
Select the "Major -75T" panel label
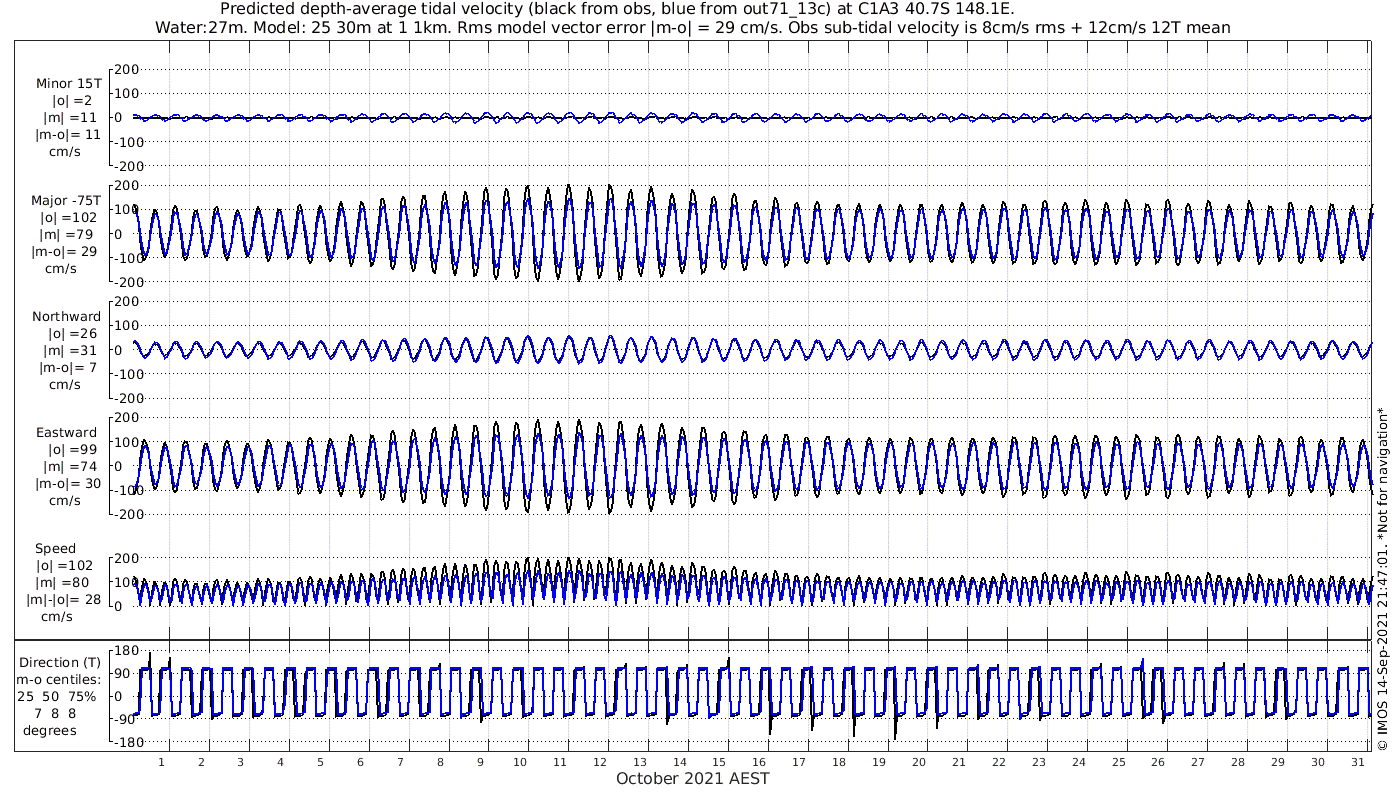66,201
